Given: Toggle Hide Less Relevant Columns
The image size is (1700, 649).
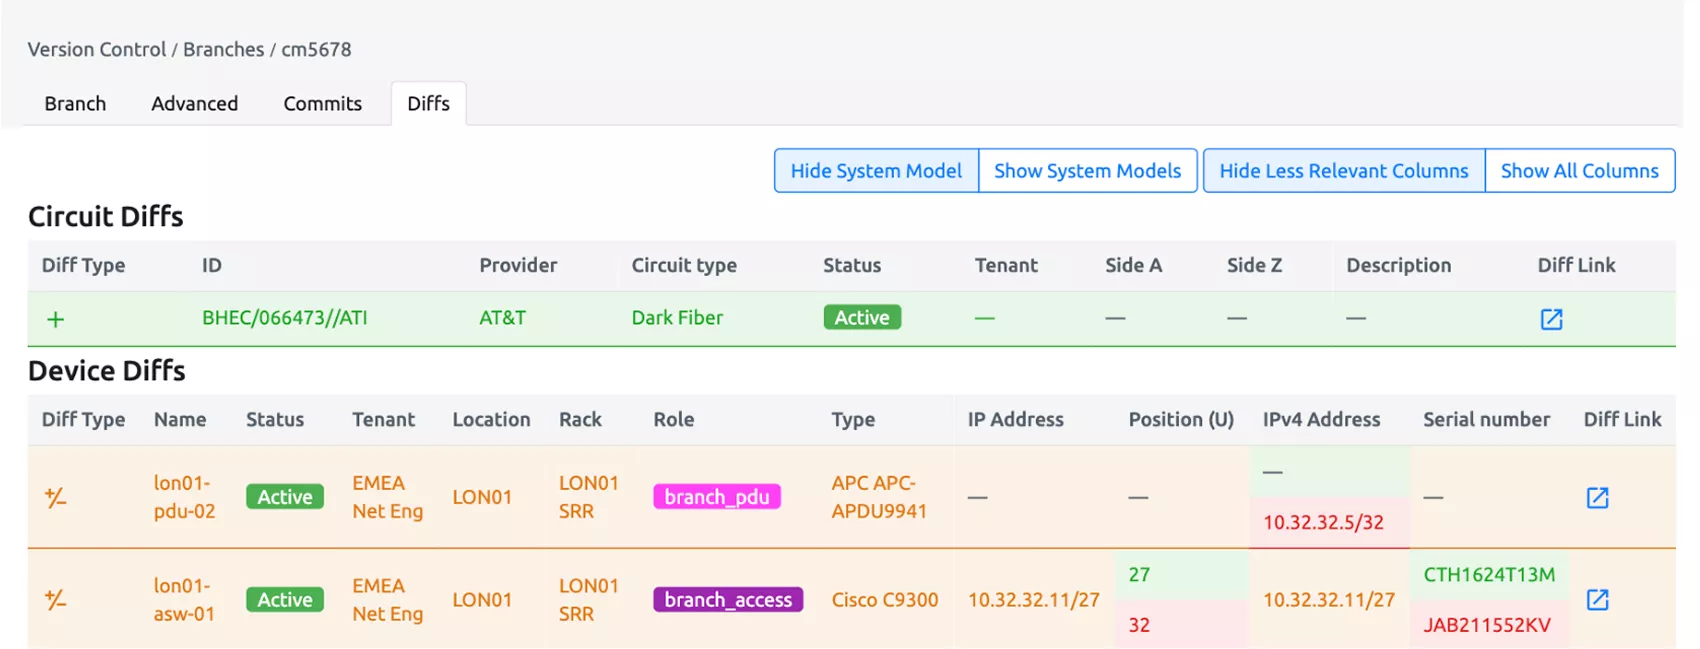Looking at the screenshot, I should pyautogui.click(x=1343, y=171).
